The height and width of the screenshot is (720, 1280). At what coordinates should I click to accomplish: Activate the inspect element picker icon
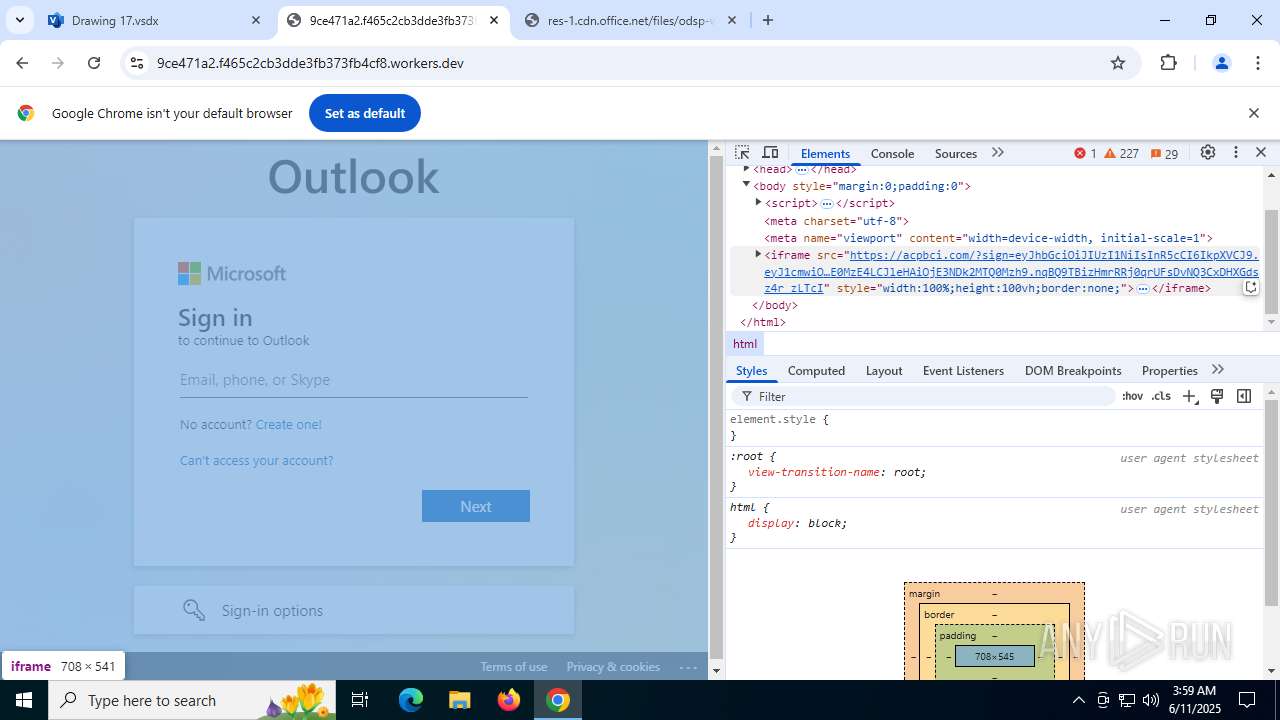742,153
